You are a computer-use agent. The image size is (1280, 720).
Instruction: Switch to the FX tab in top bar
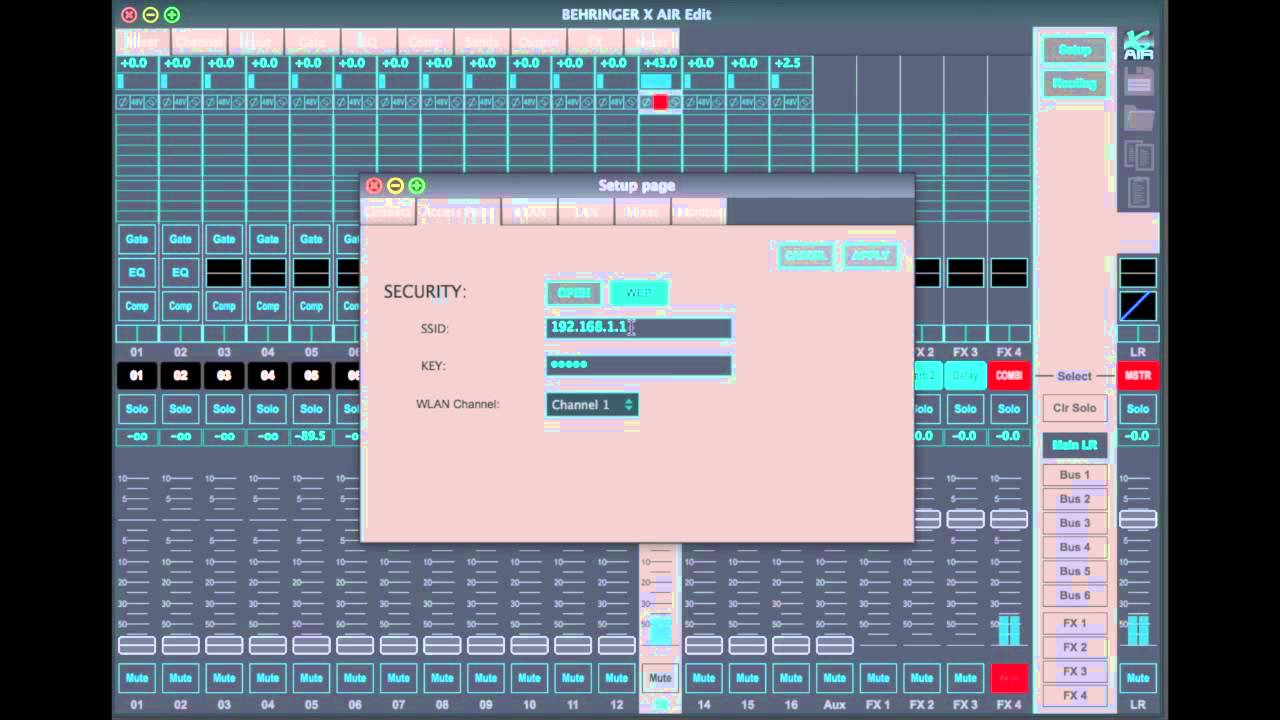click(x=595, y=42)
